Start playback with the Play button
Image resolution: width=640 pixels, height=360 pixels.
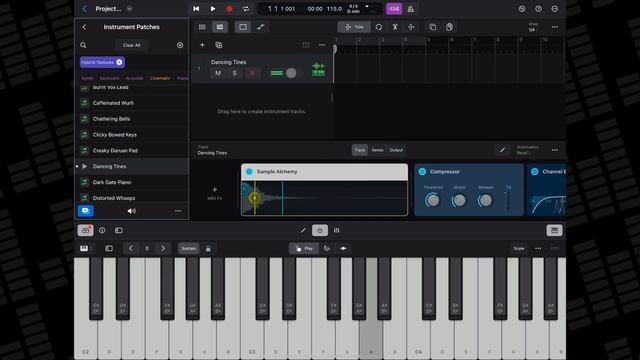pos(213,9)
